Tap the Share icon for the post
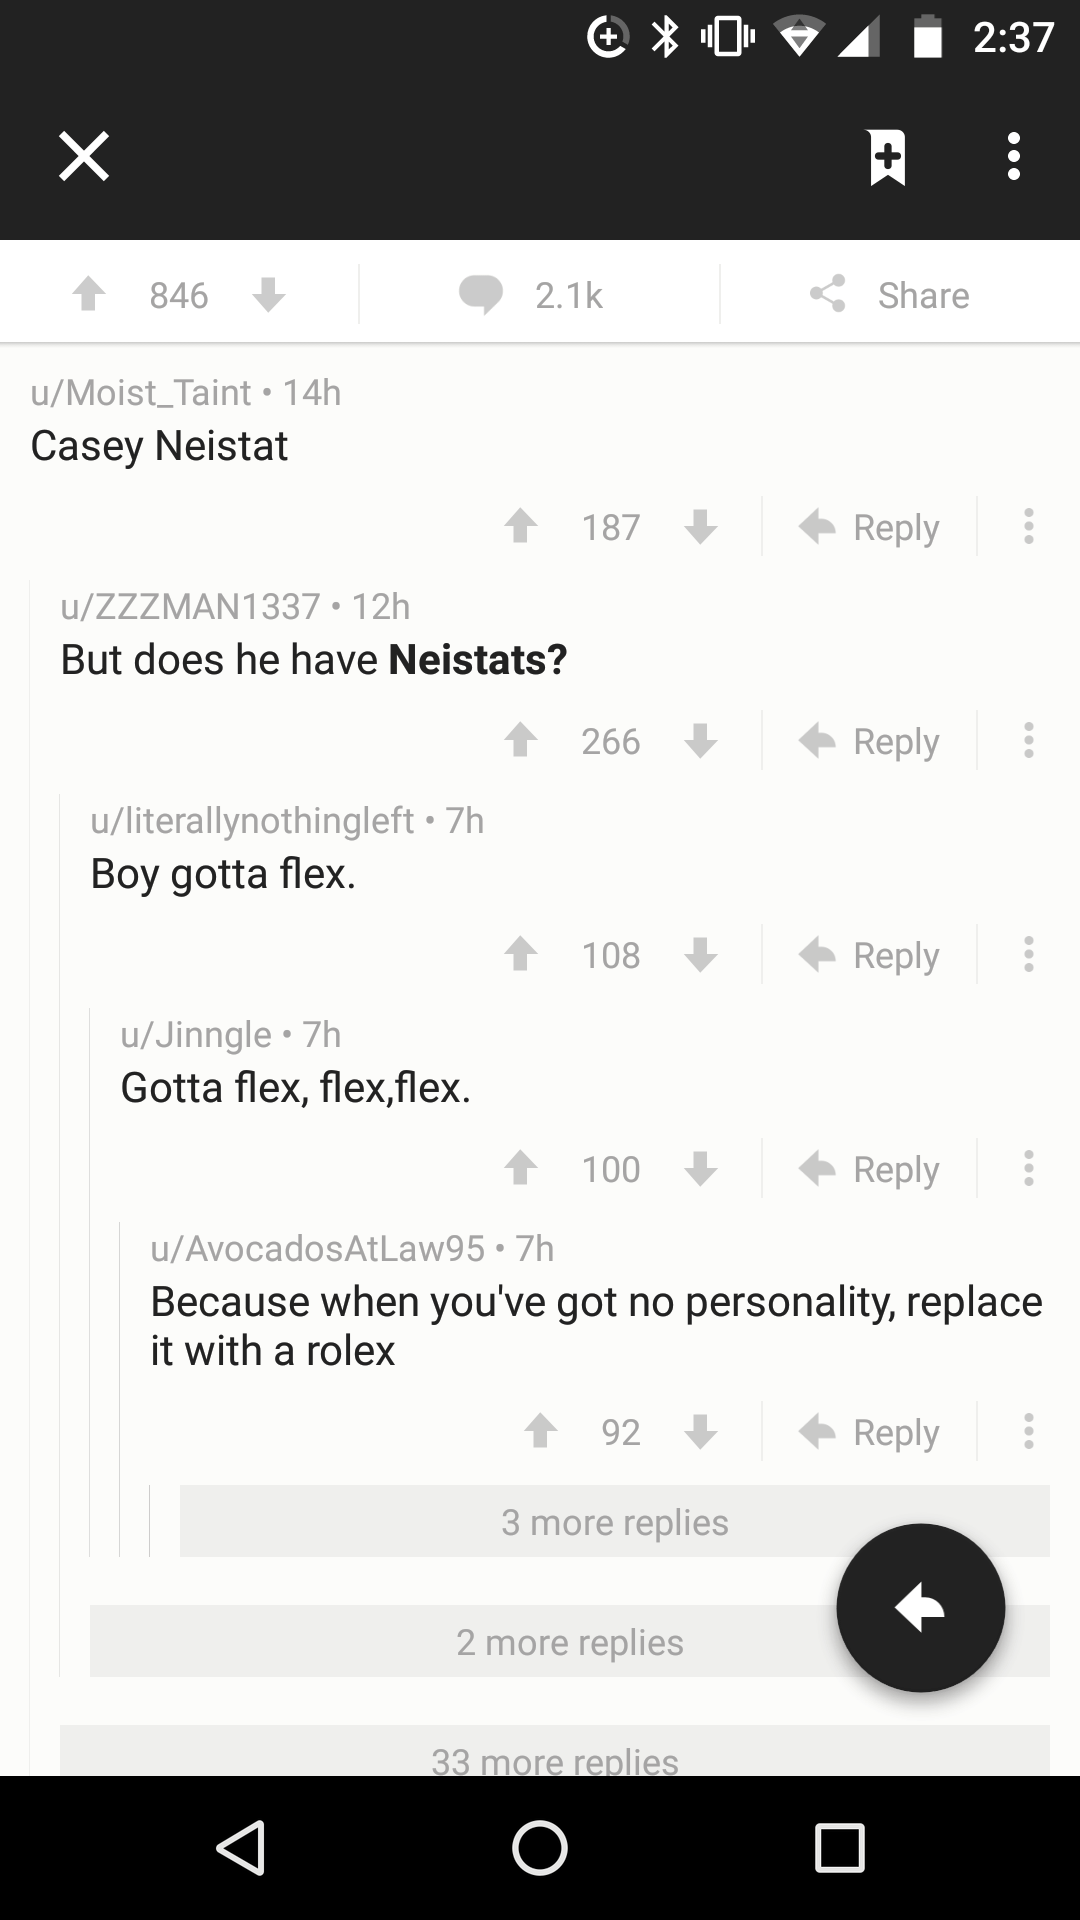The image size is (1080, 1920). [828, 294]
